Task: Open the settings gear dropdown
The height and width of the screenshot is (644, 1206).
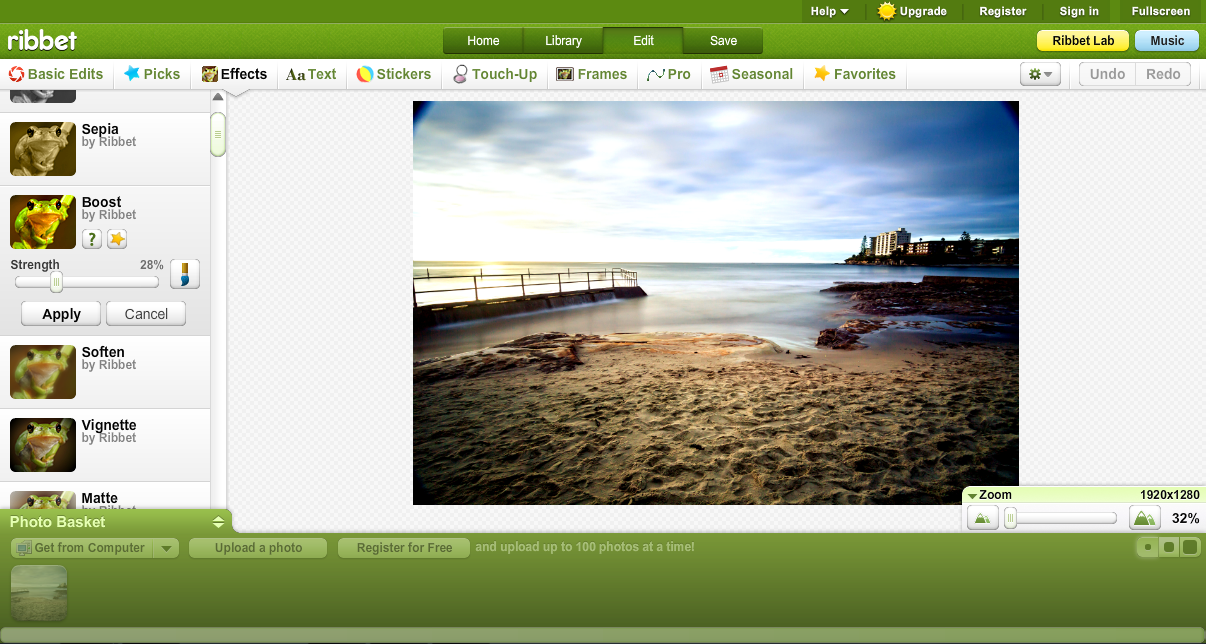Action: click(1040, 74)
